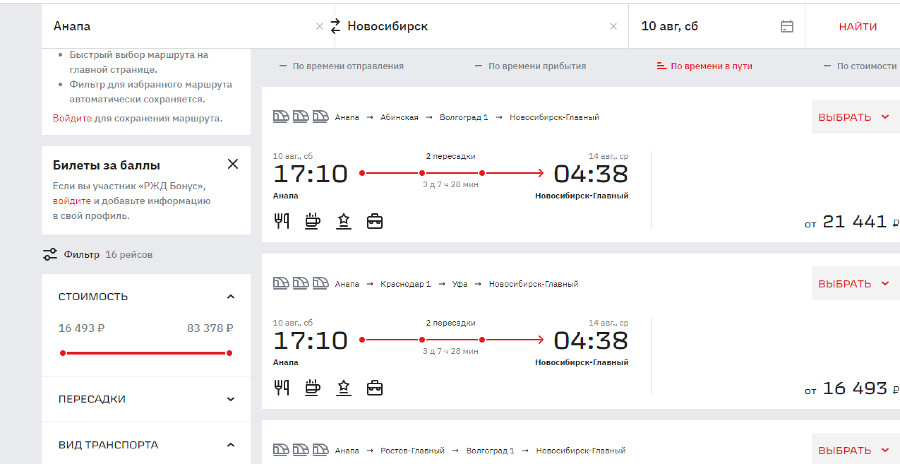The width and height of the screenshot is (900, 464).
Task: Clear the Новосибирск destination field
Action: pyautogui.click(x=613, y=26)
